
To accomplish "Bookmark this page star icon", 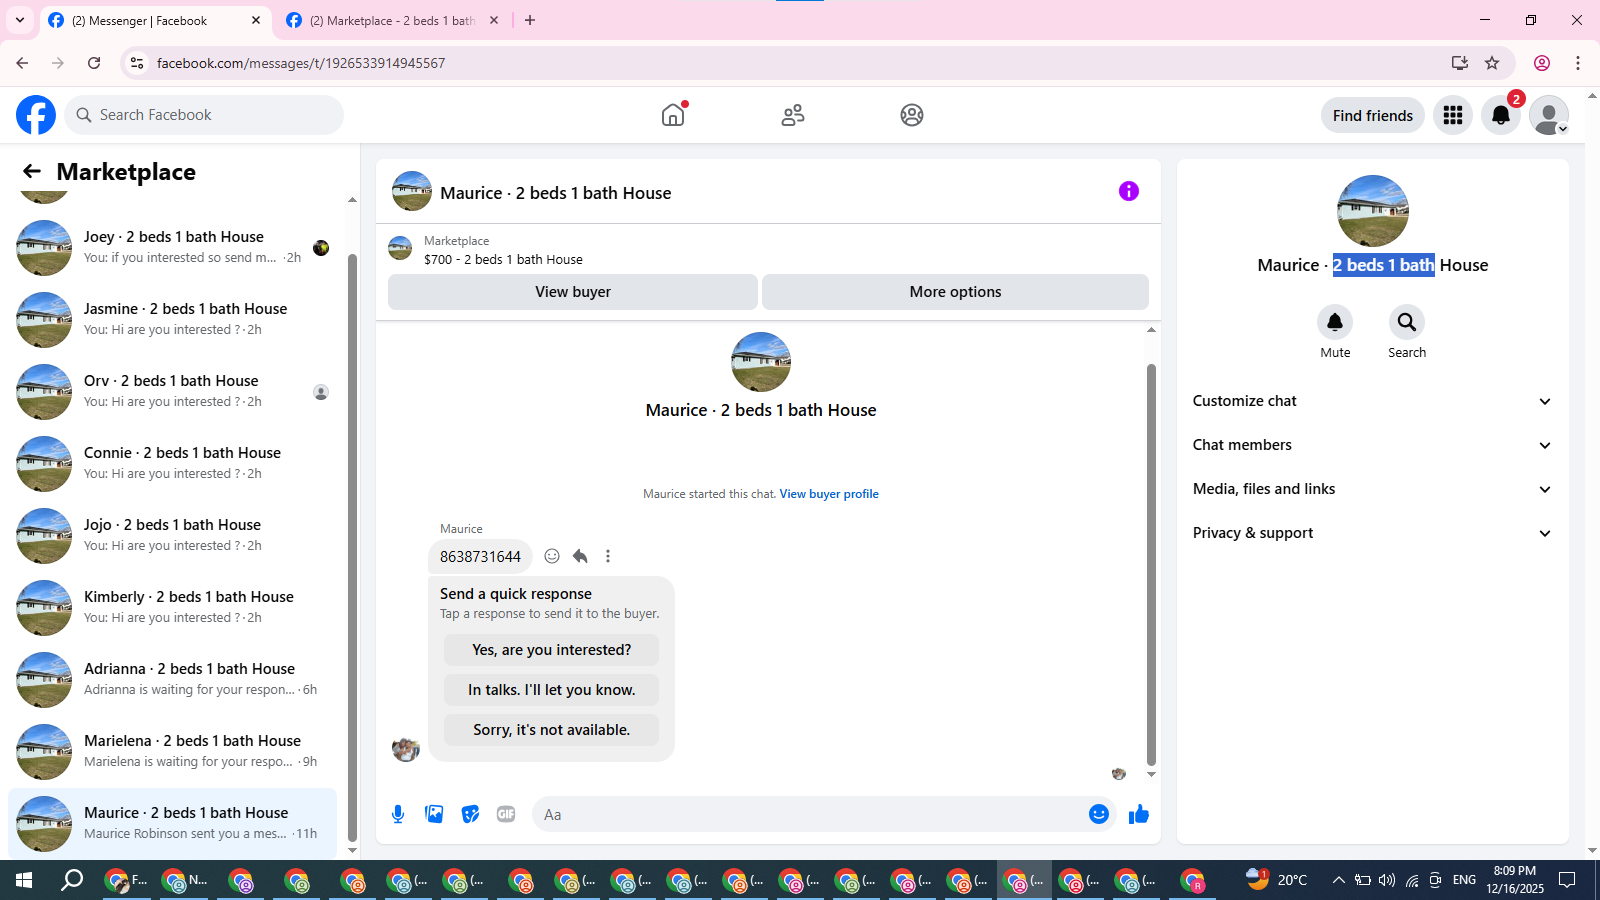I will 1492,63.
